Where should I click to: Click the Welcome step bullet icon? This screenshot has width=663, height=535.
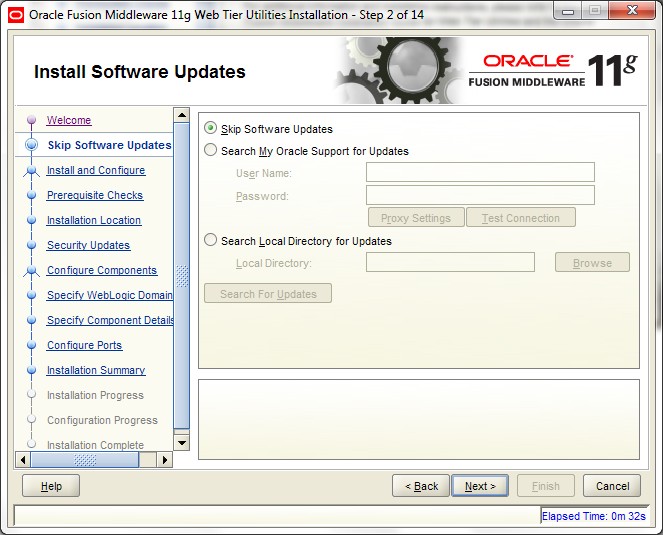point(31,120)
